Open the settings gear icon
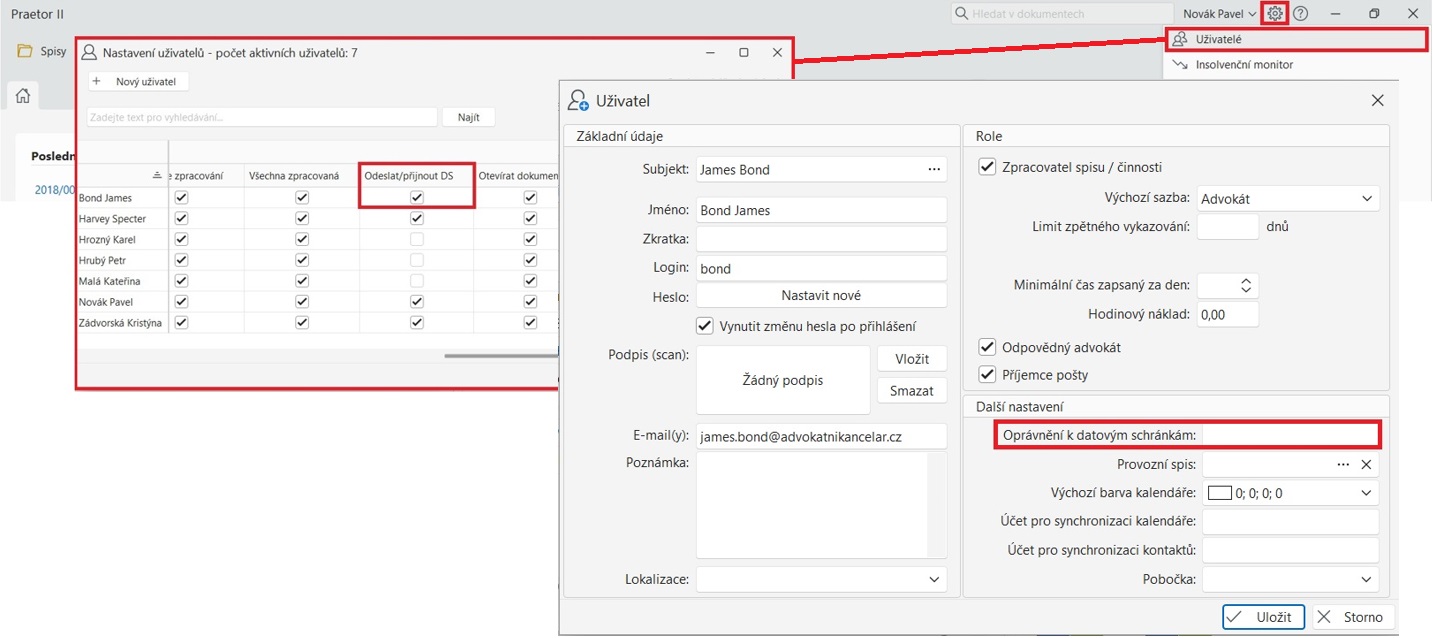Image resolution: width=1433 pixels, height=638 pixels. pos(1274,14)
